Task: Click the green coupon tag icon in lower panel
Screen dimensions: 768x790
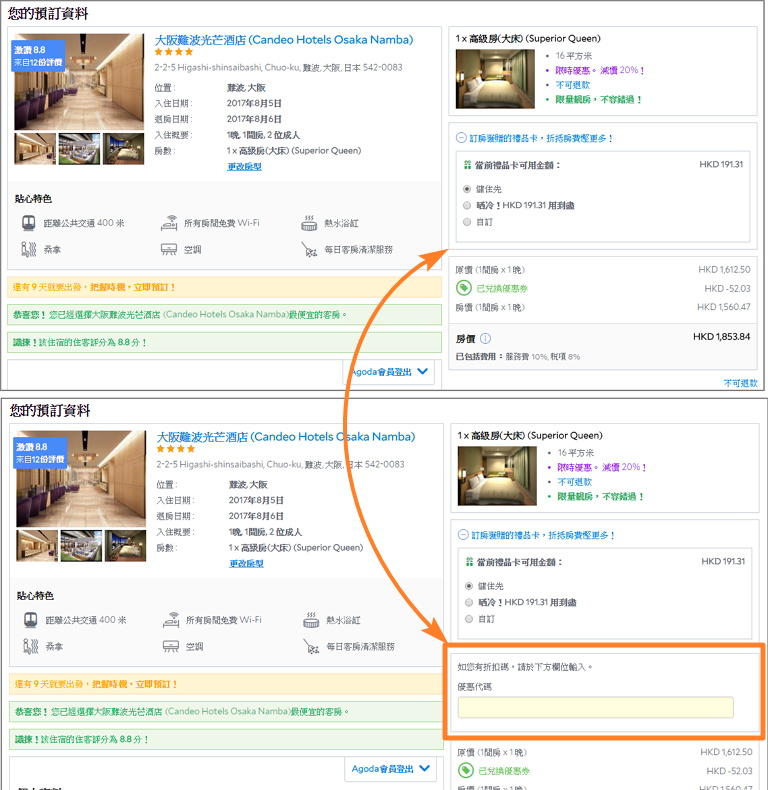Action: (465, 771)
